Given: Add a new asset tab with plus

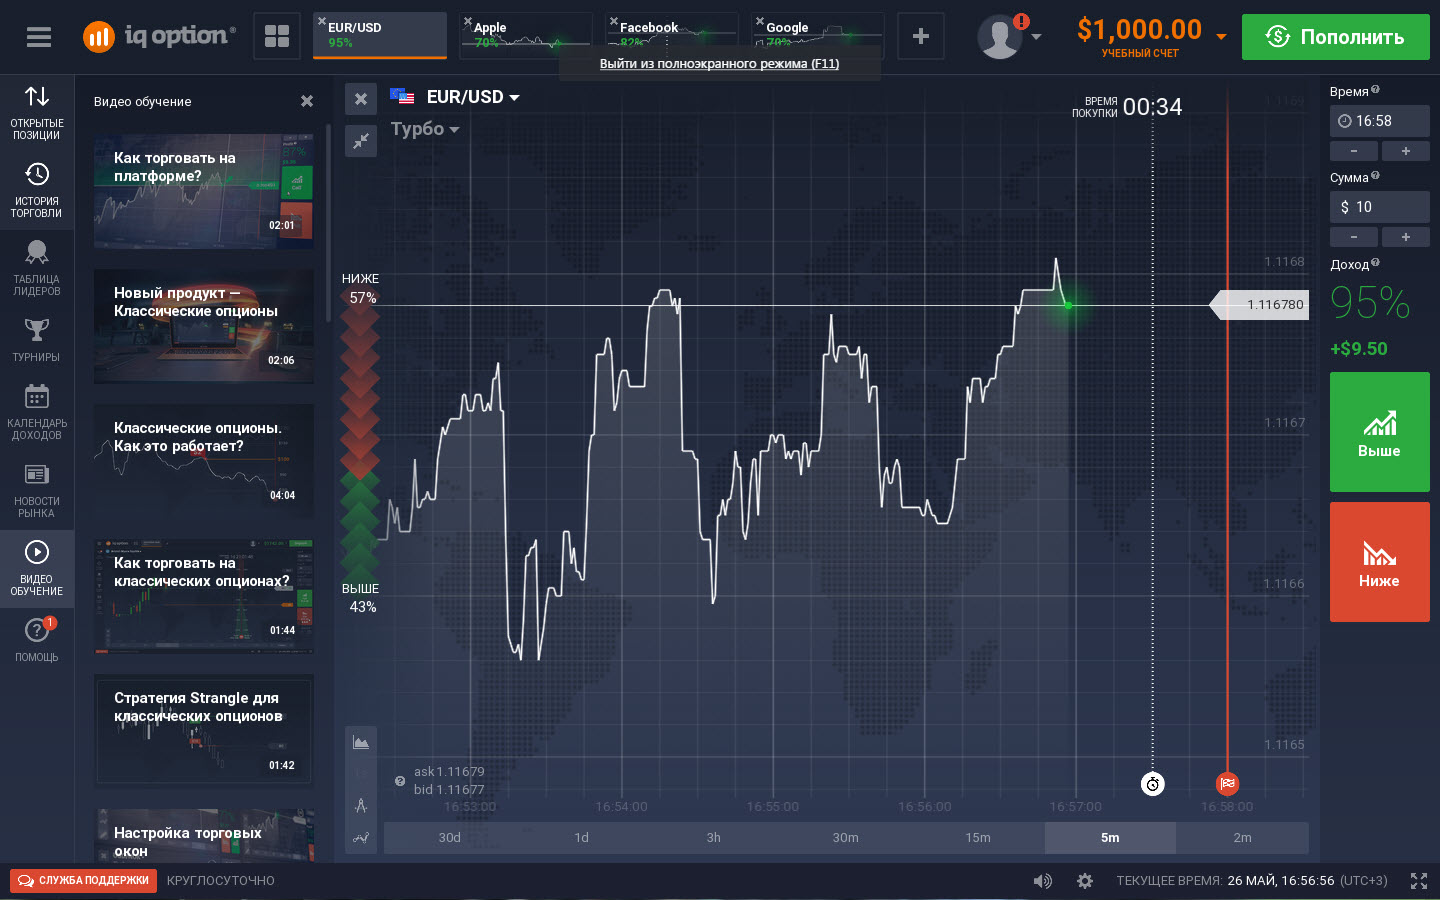Looking at the screenshot, I should 921,37.
